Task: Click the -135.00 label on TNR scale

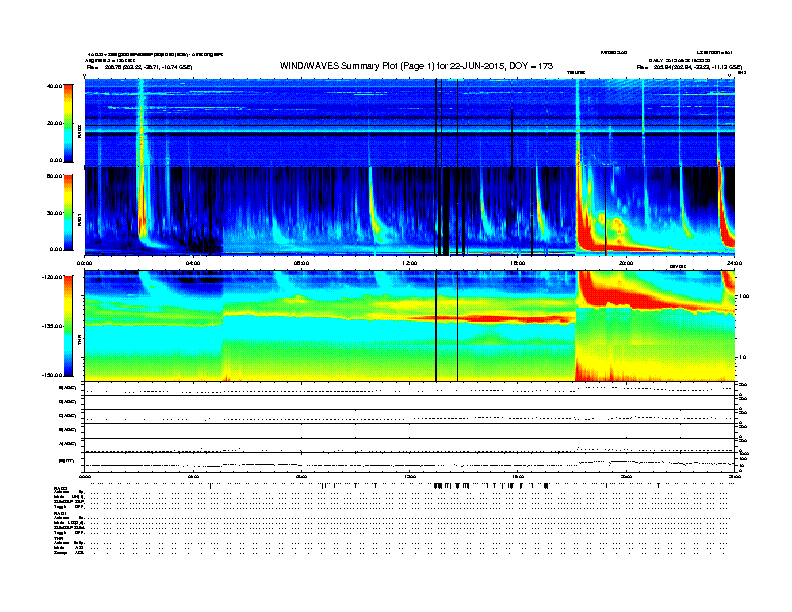Action: (53, 326)
